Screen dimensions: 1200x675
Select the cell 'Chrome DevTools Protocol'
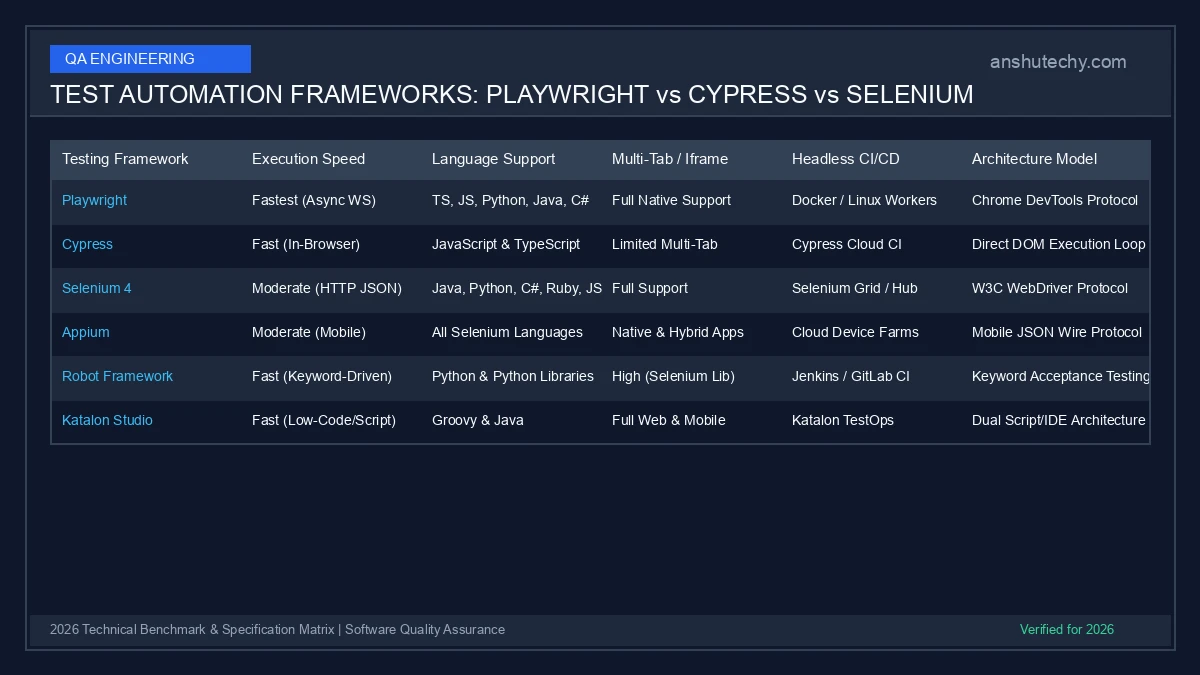tap(1055, 200)
